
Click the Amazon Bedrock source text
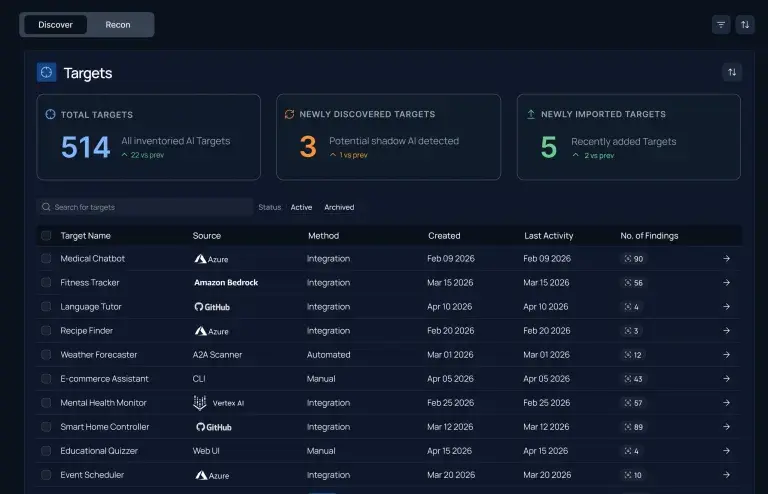(226, 282)
